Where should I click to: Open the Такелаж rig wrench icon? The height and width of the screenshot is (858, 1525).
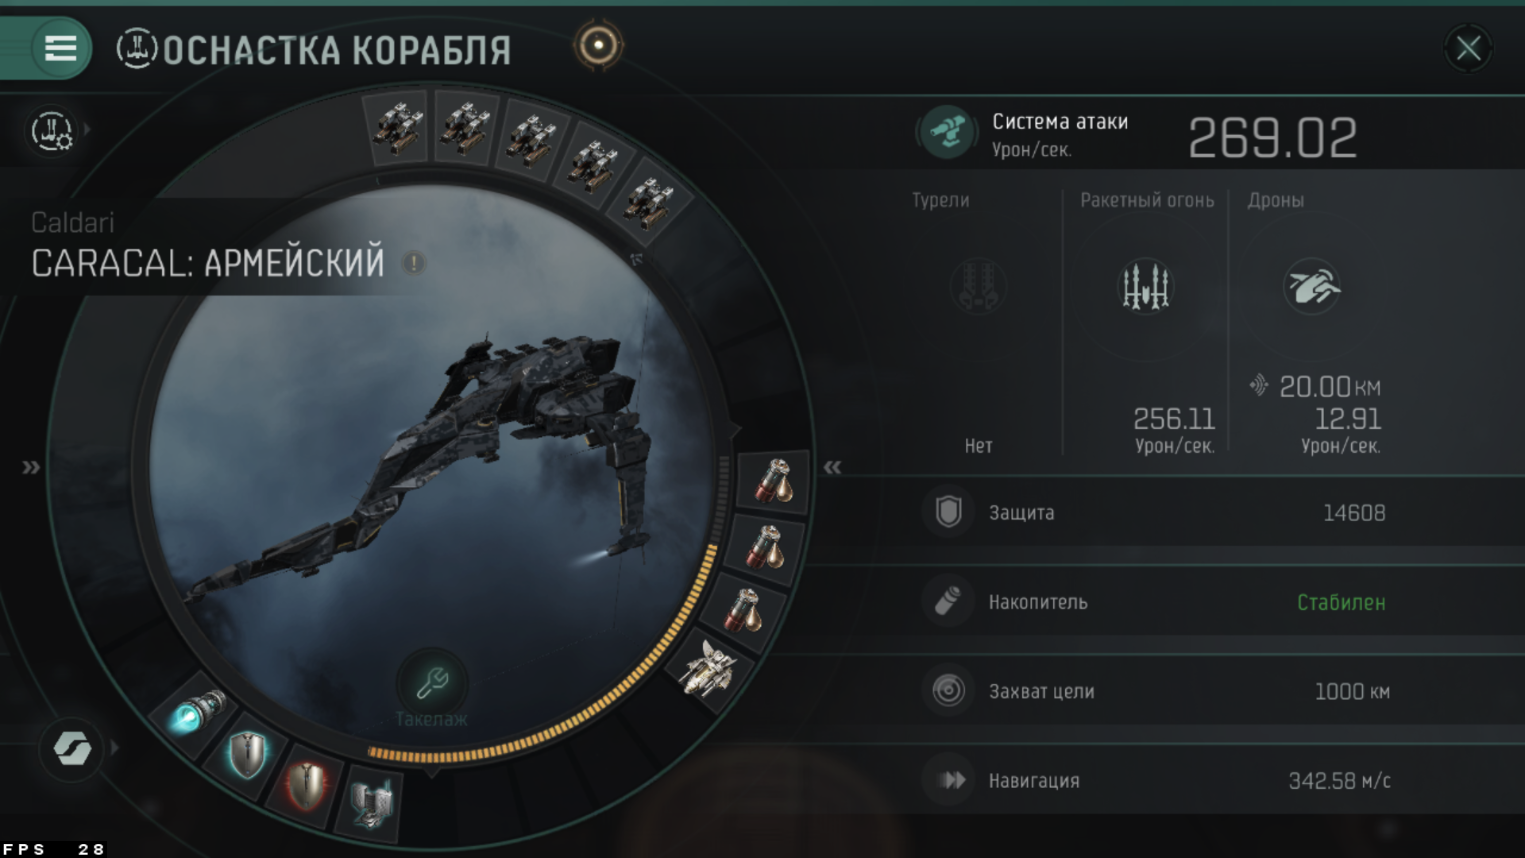pos(431,682)
